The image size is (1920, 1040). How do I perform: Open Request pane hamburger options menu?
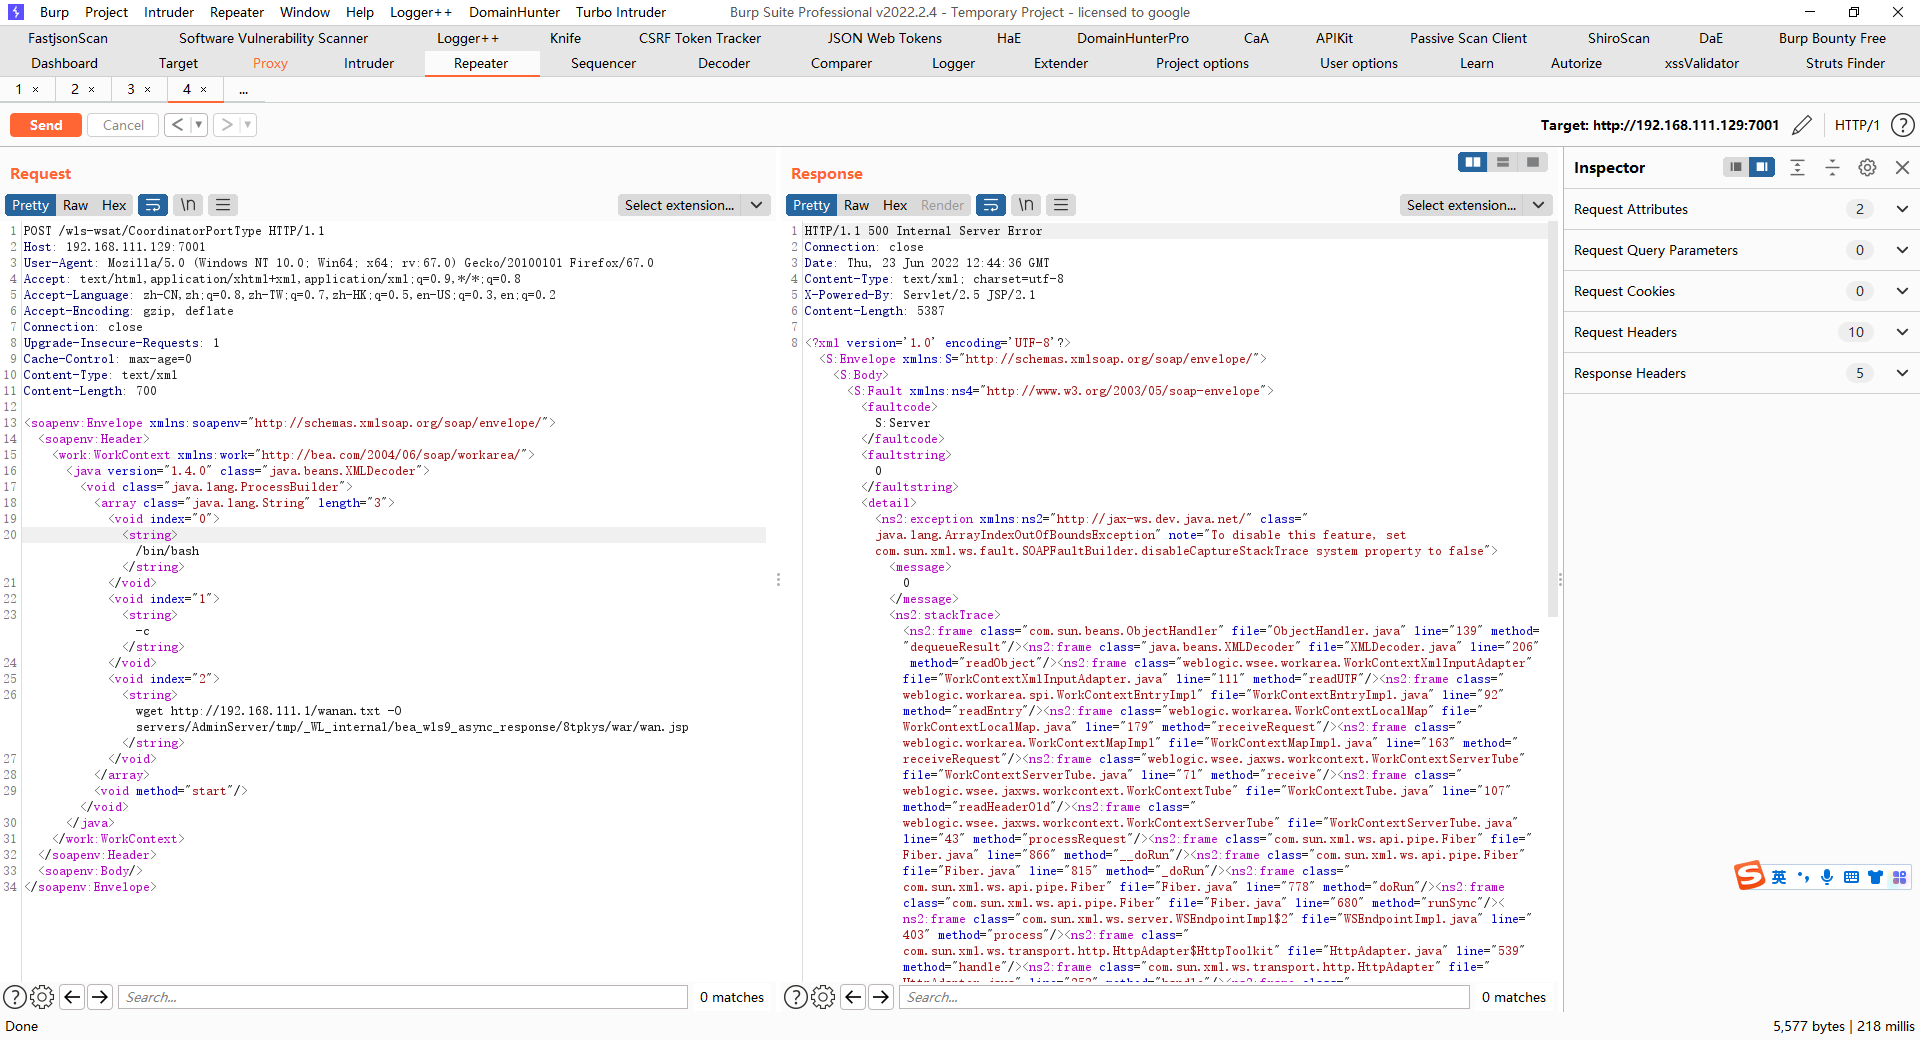coord(223,205)
